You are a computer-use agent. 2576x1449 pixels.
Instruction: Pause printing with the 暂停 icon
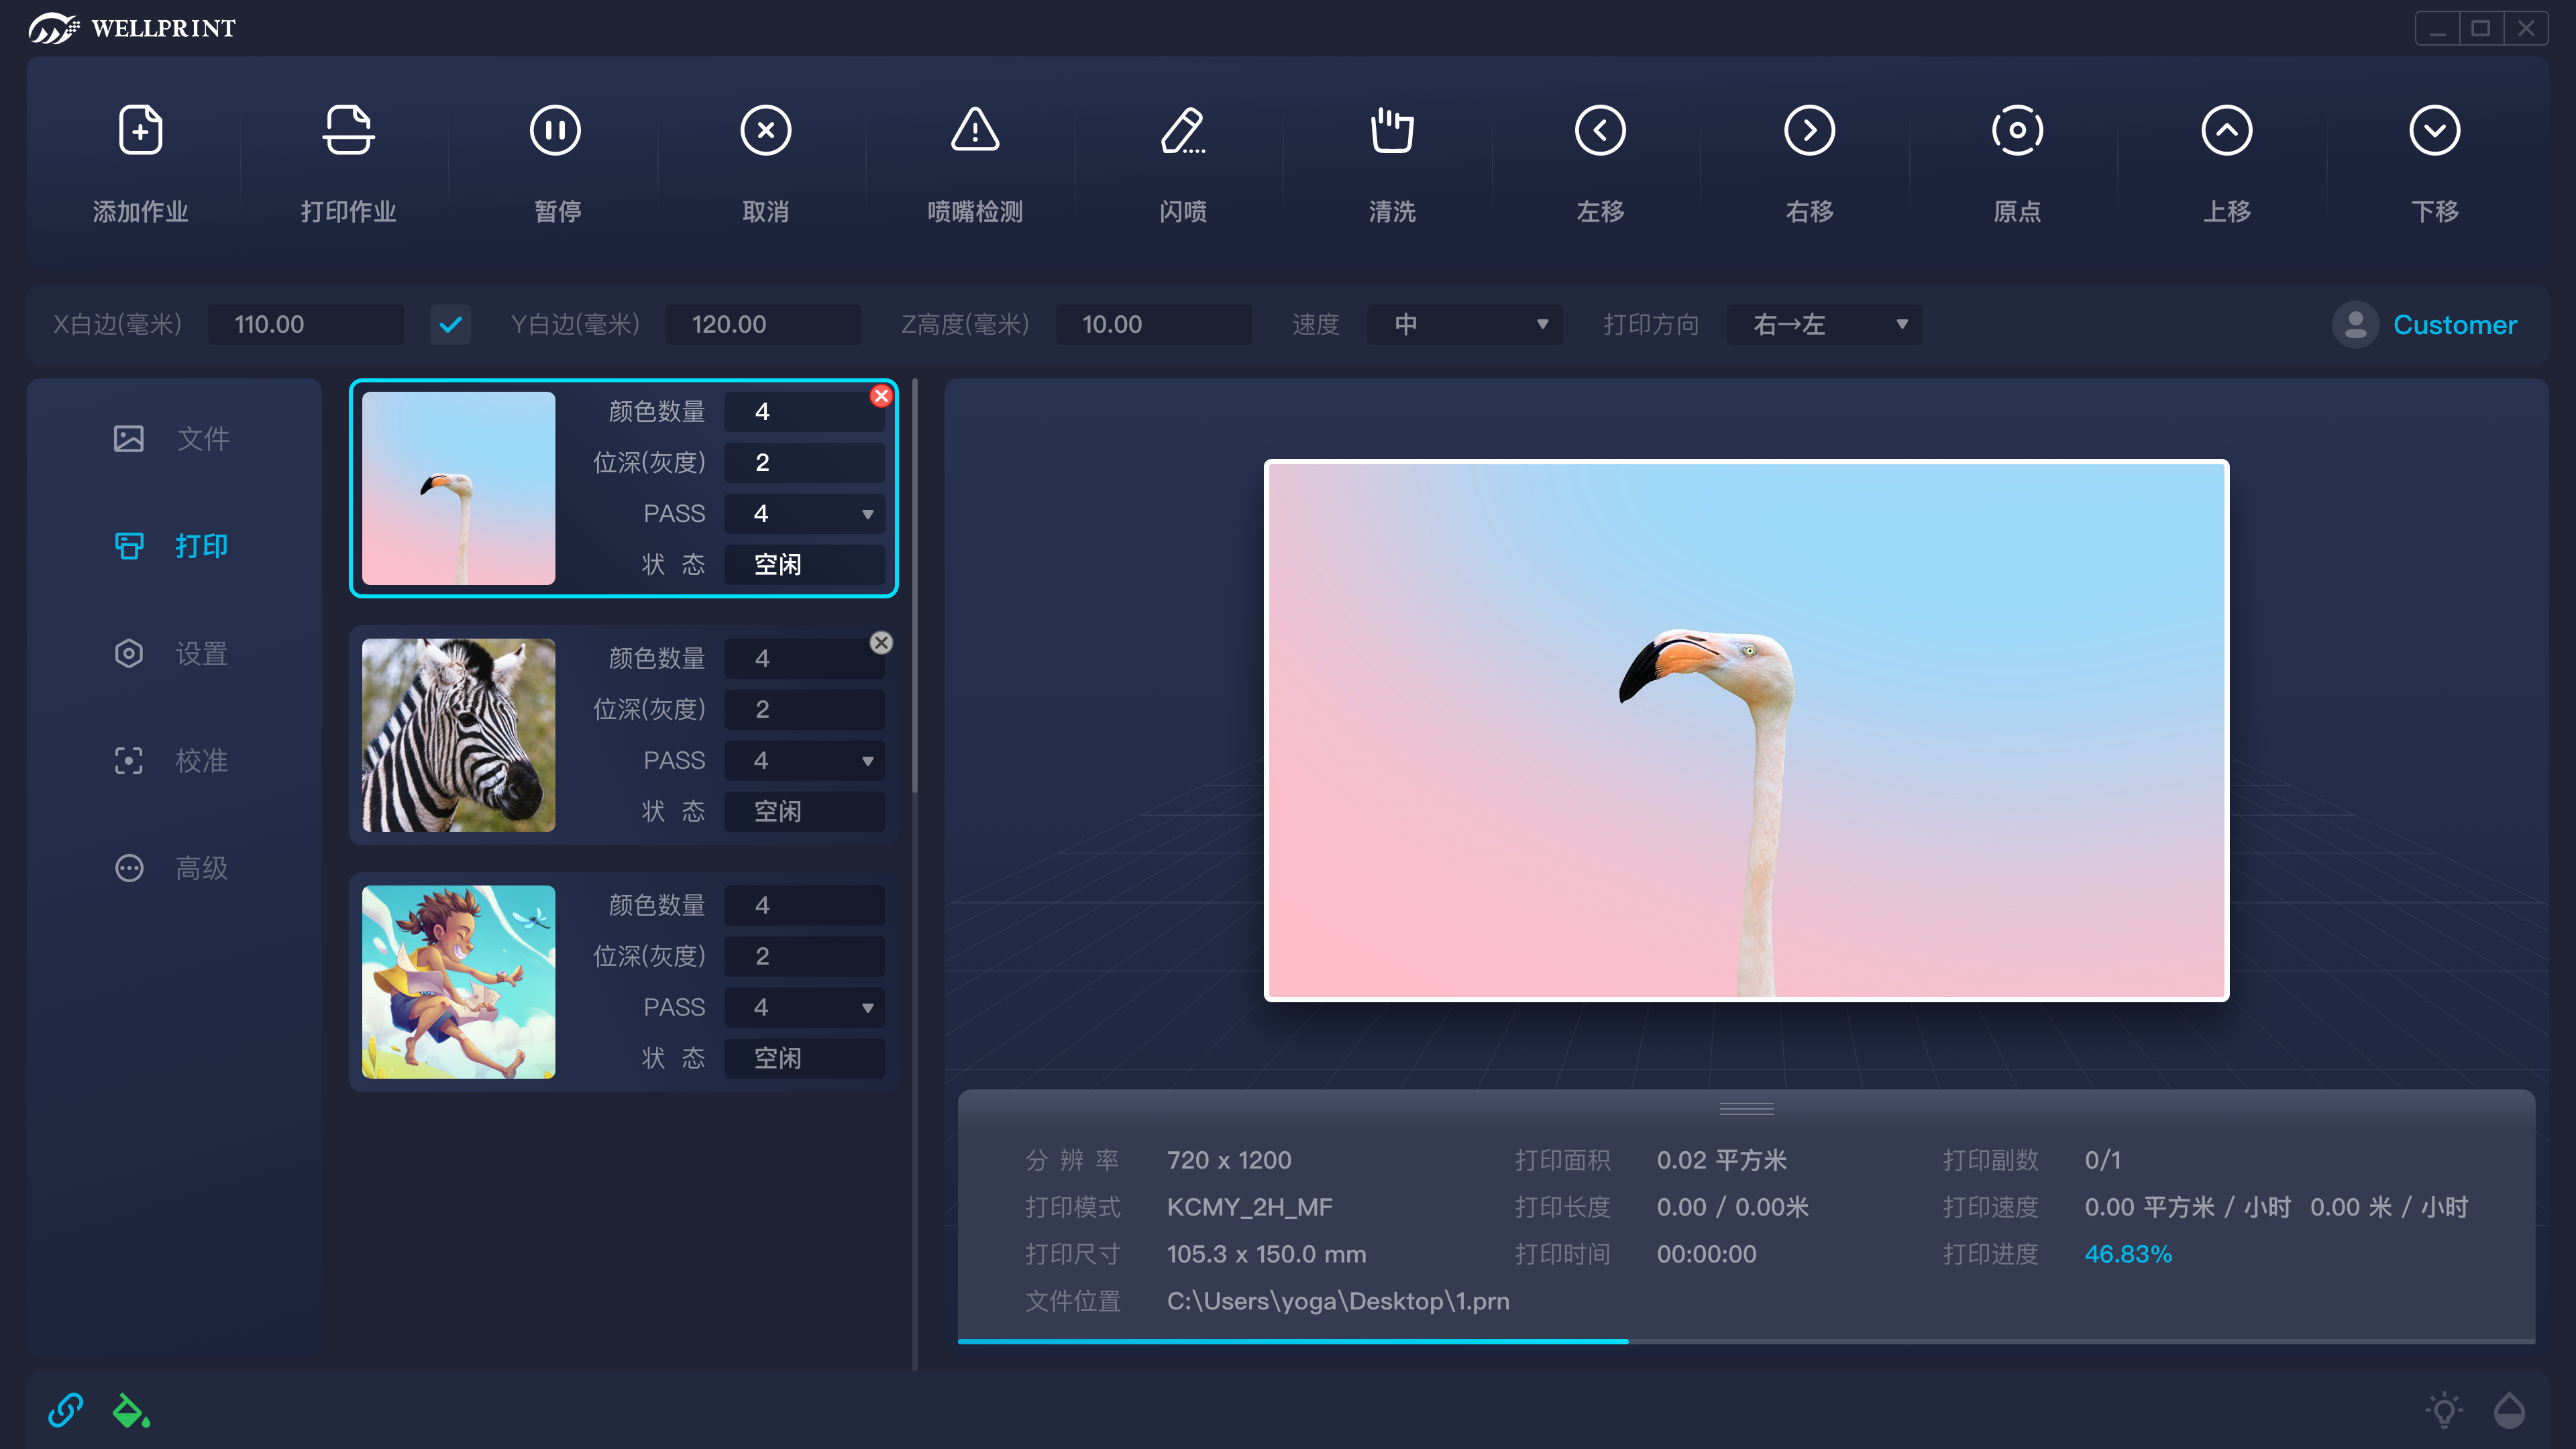point(556,130)
